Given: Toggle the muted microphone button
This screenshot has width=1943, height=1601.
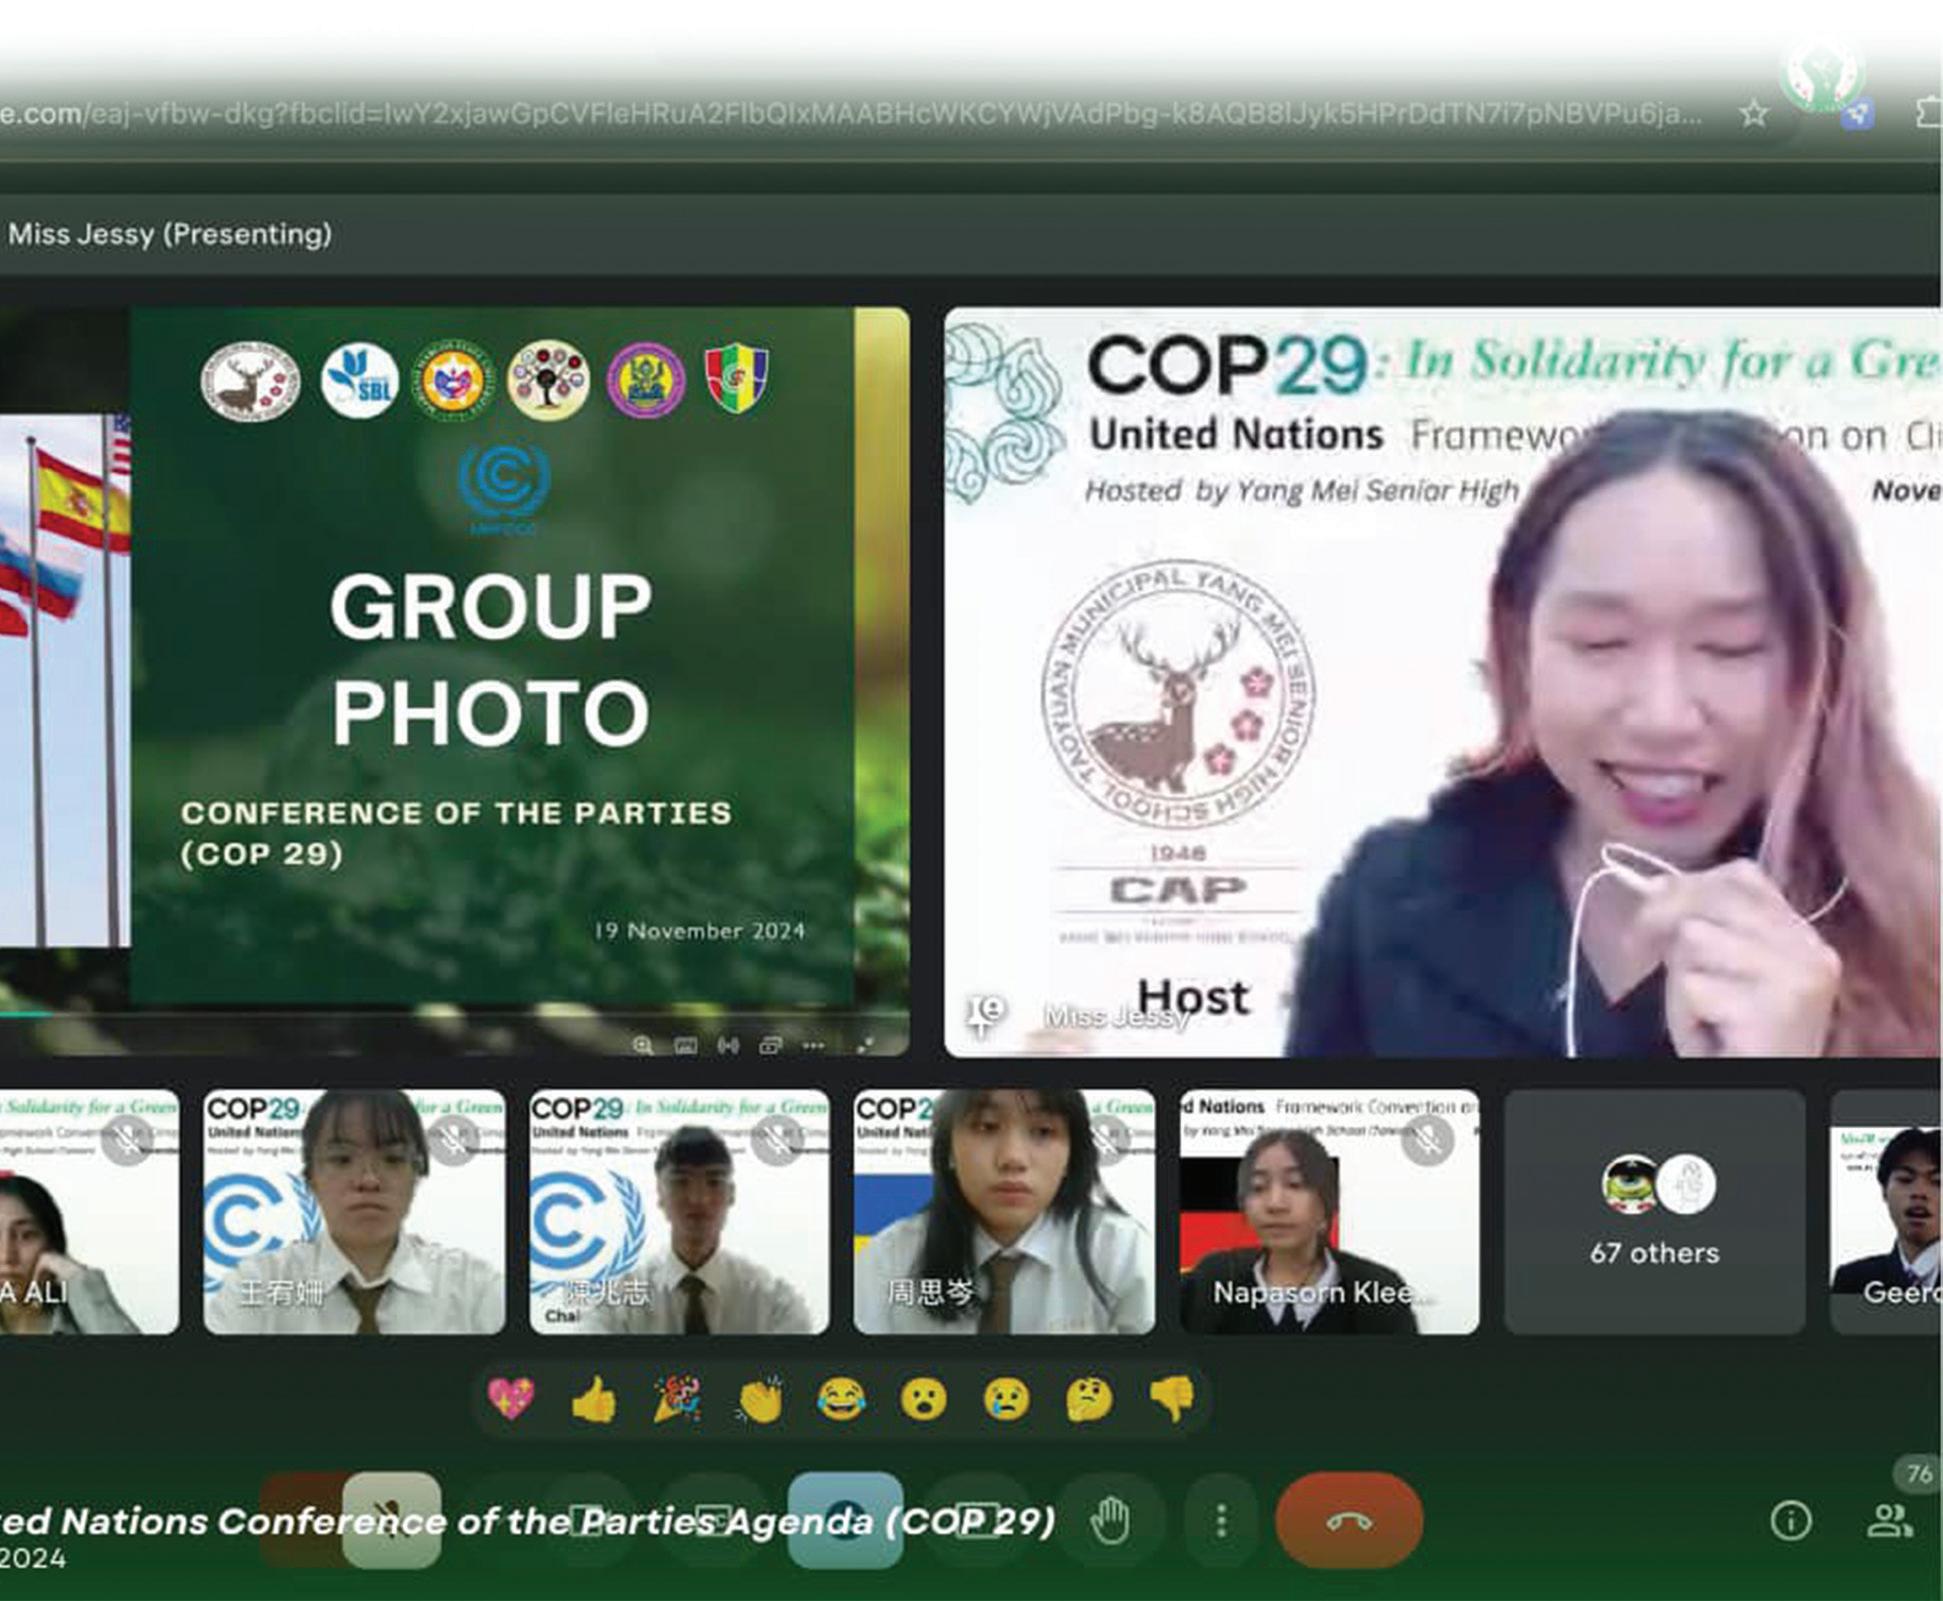Looking at the screenshot, I should [391, 1519].
